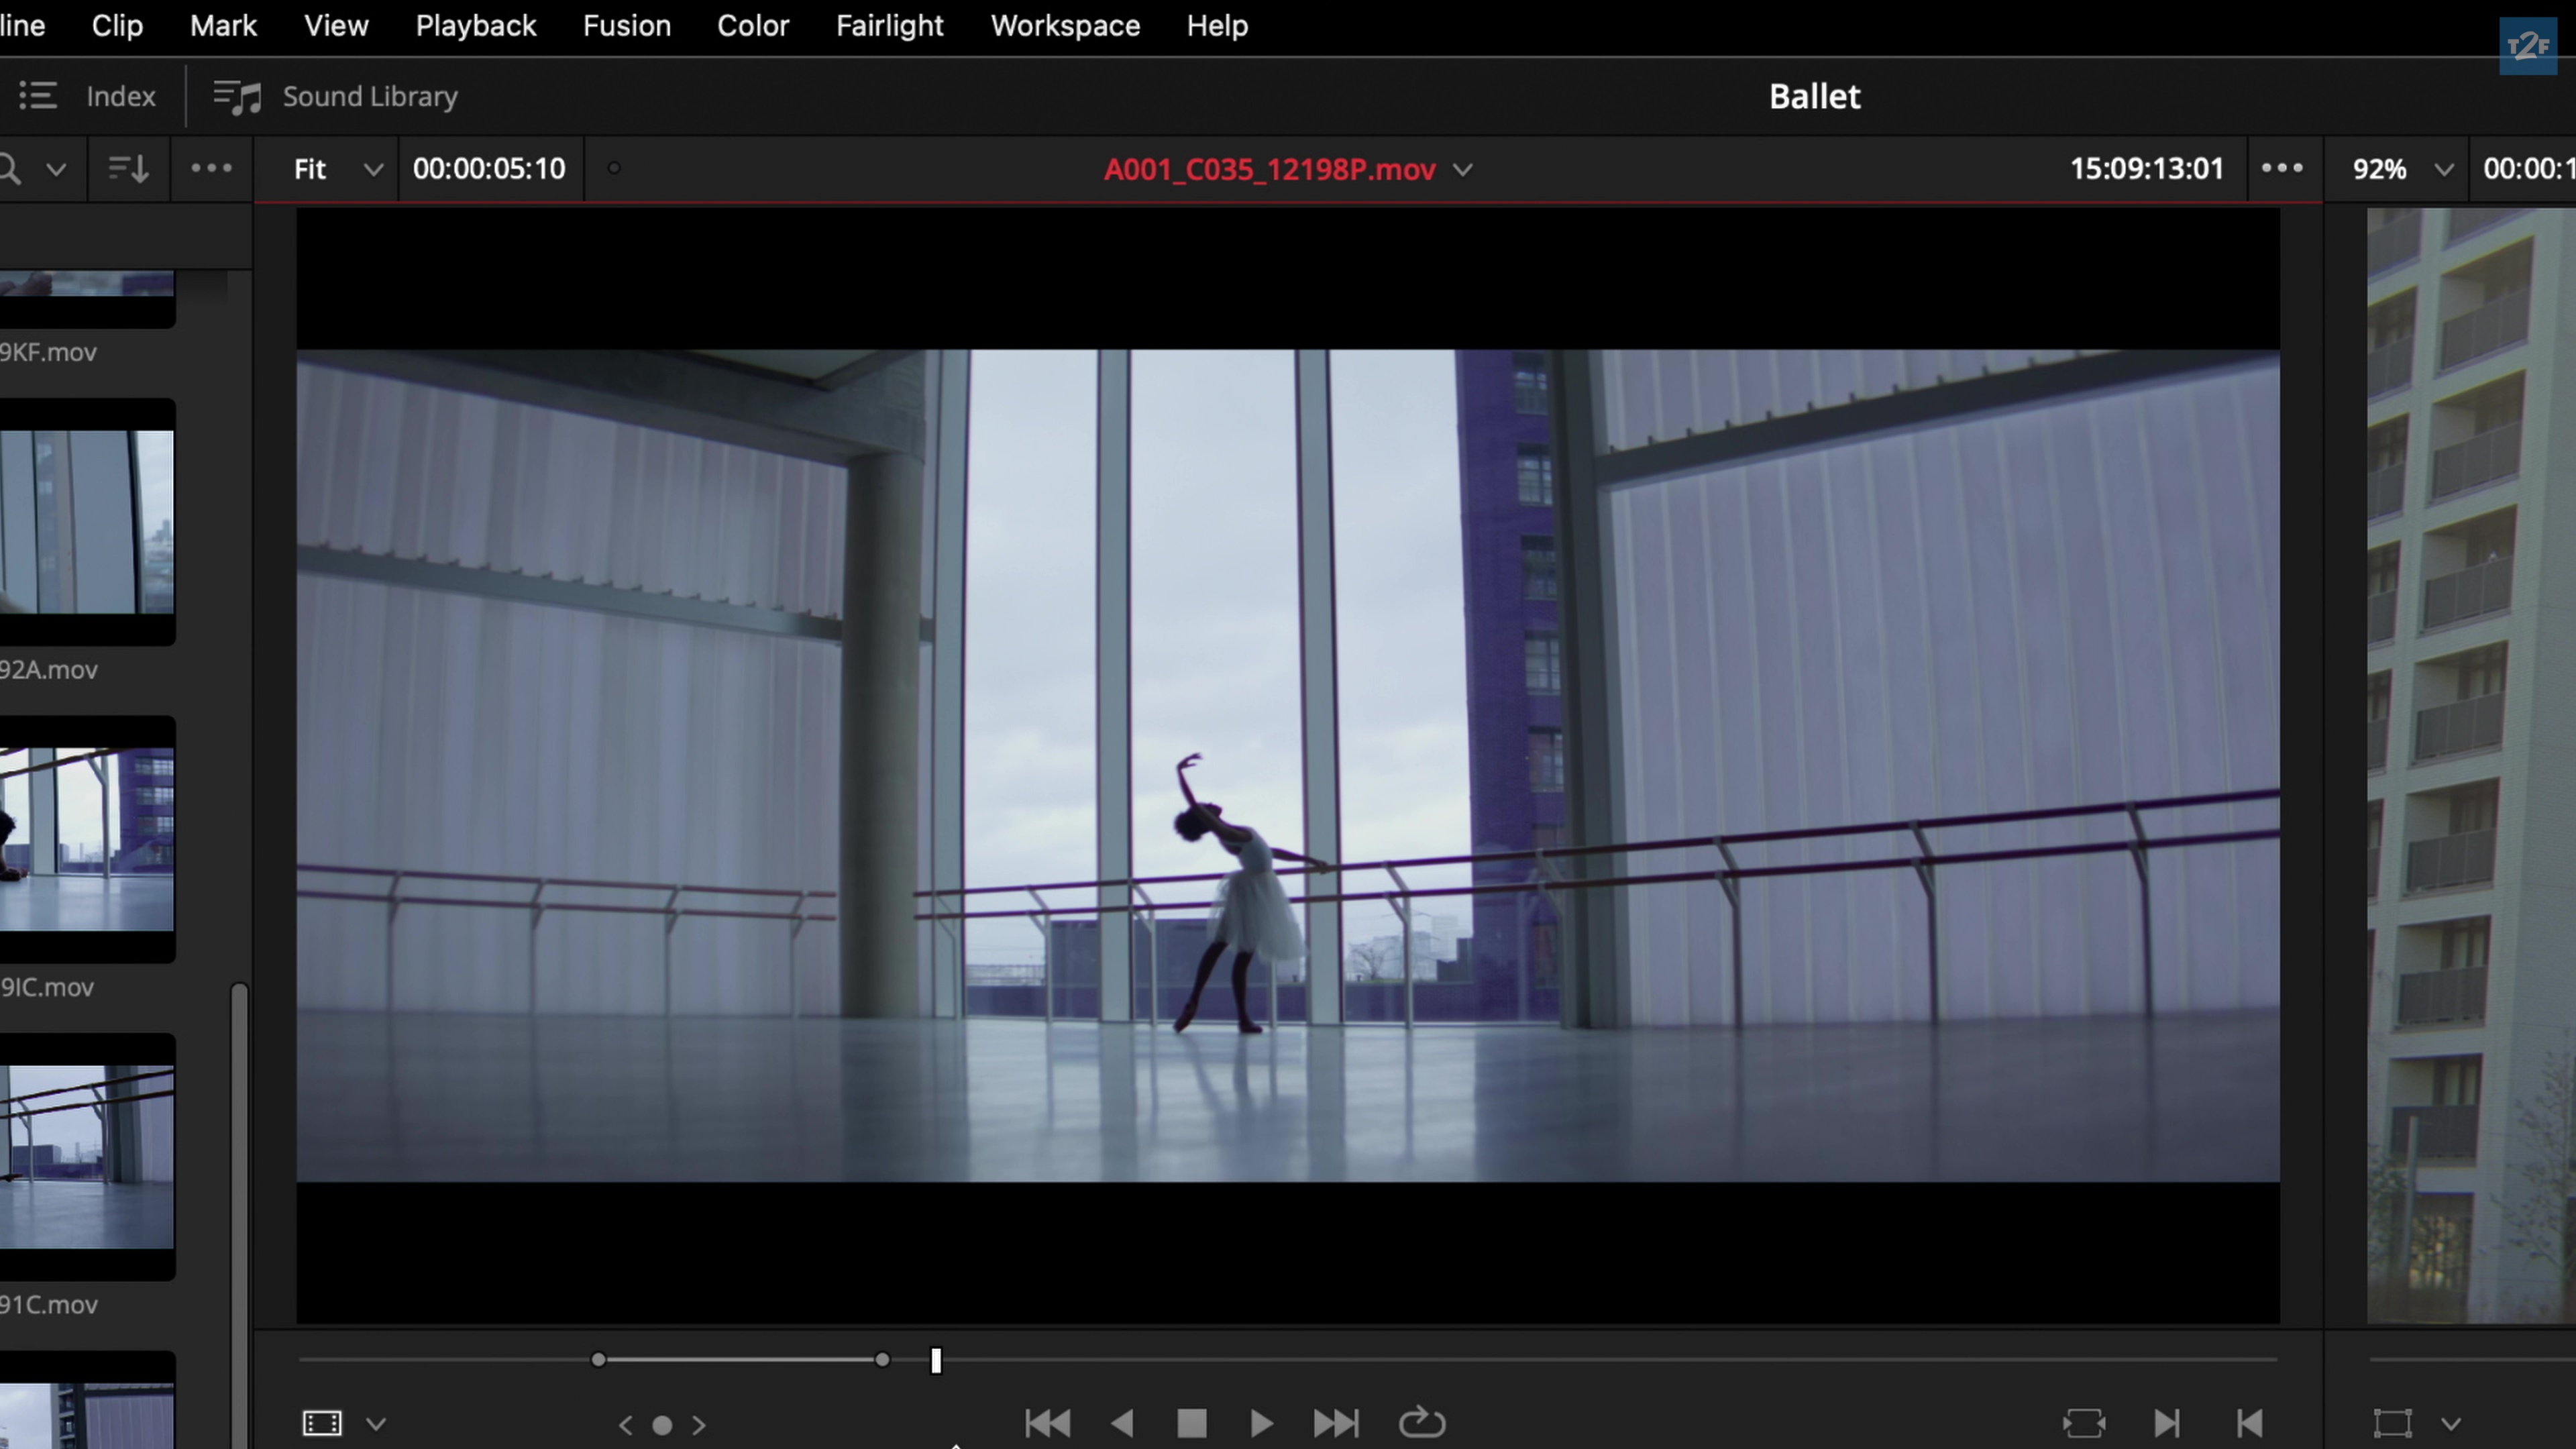Select the 92A.mov clip thumbnail
The height and width of the screenshot is (1449, 2576).
coord(87,522)
